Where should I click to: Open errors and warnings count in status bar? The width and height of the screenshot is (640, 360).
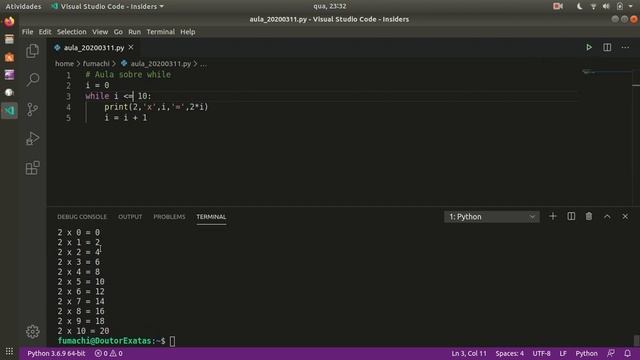[x=109, y=353]
